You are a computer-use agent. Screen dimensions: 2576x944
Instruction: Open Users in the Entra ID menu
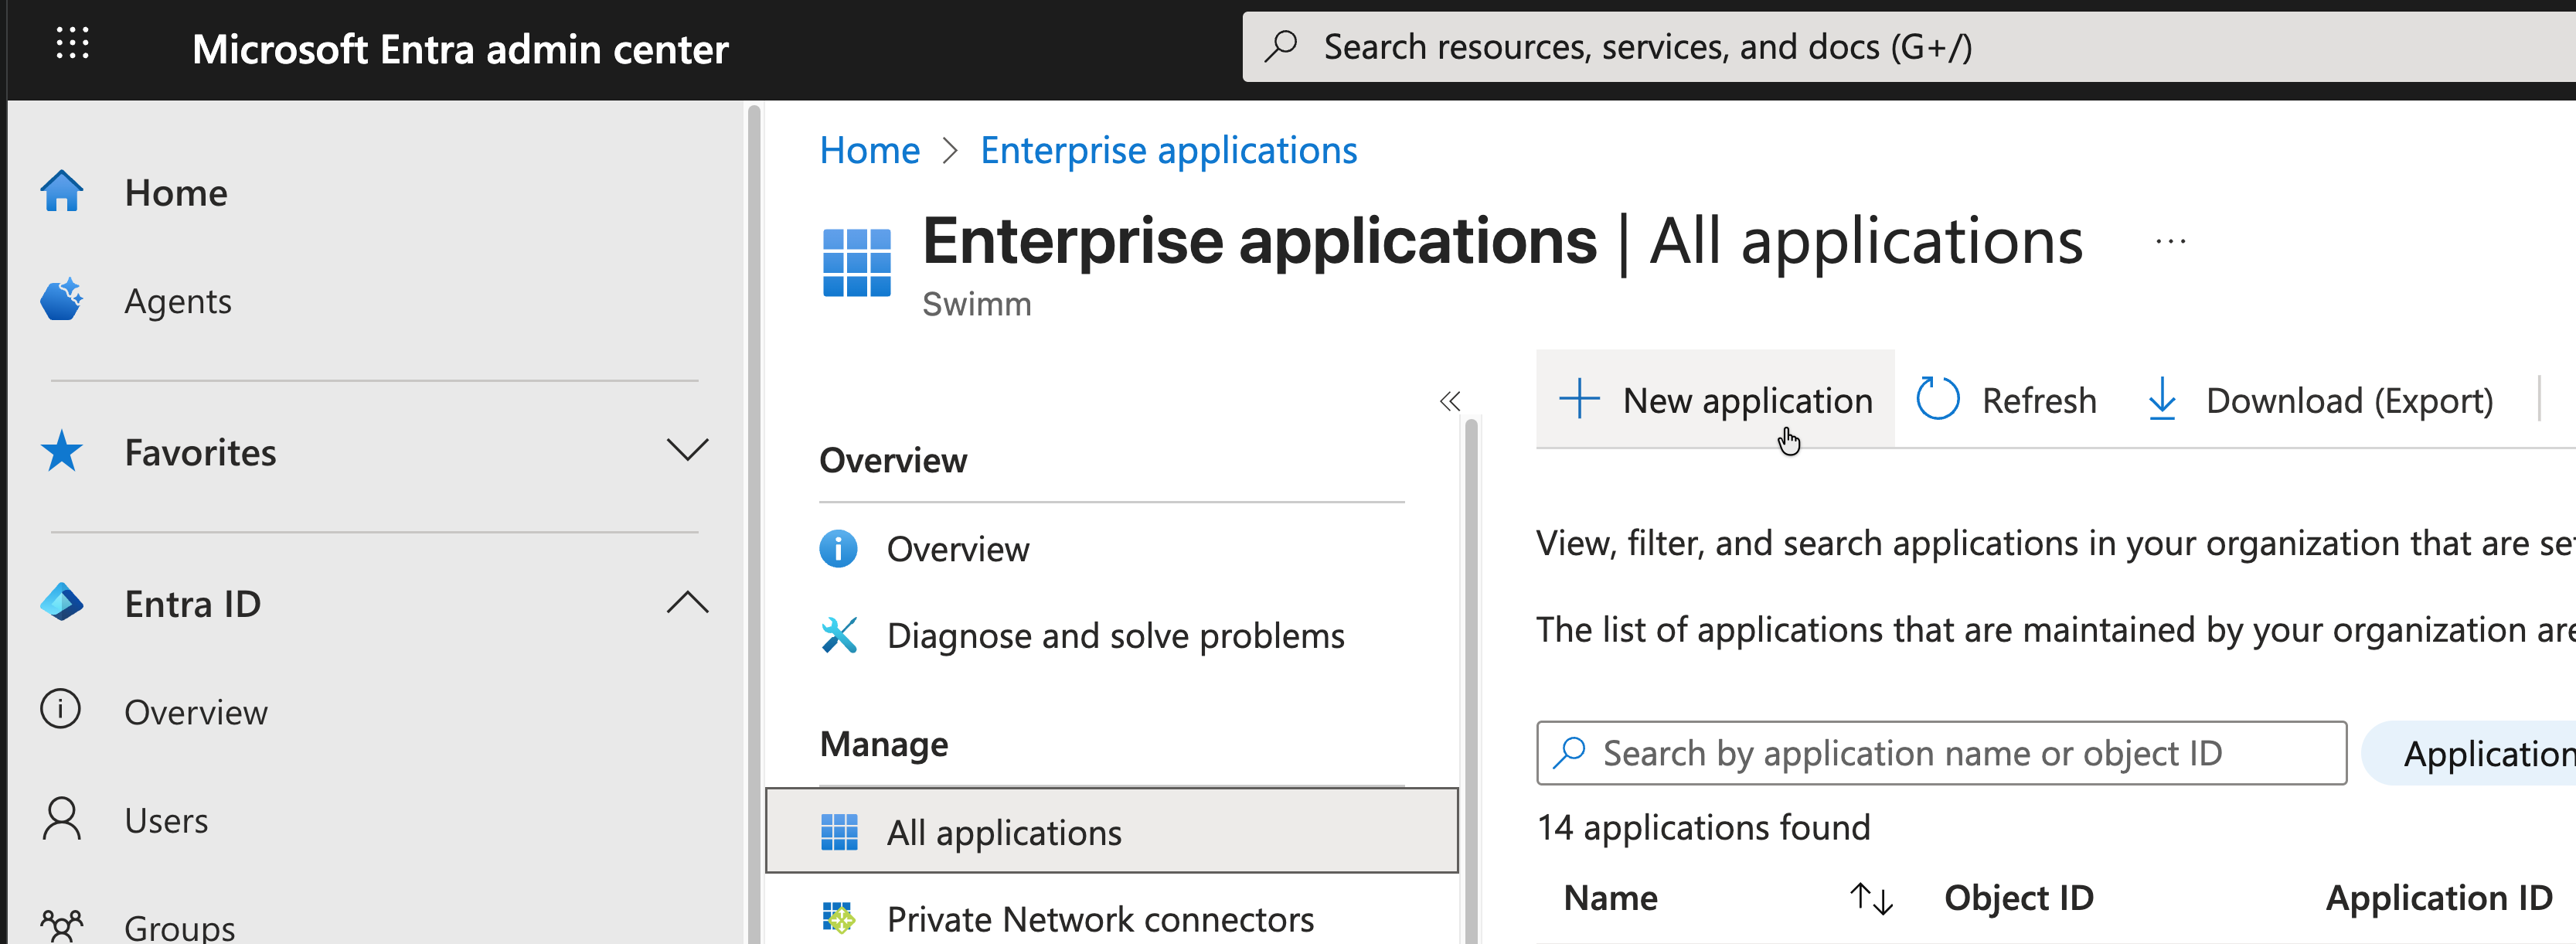166,820
